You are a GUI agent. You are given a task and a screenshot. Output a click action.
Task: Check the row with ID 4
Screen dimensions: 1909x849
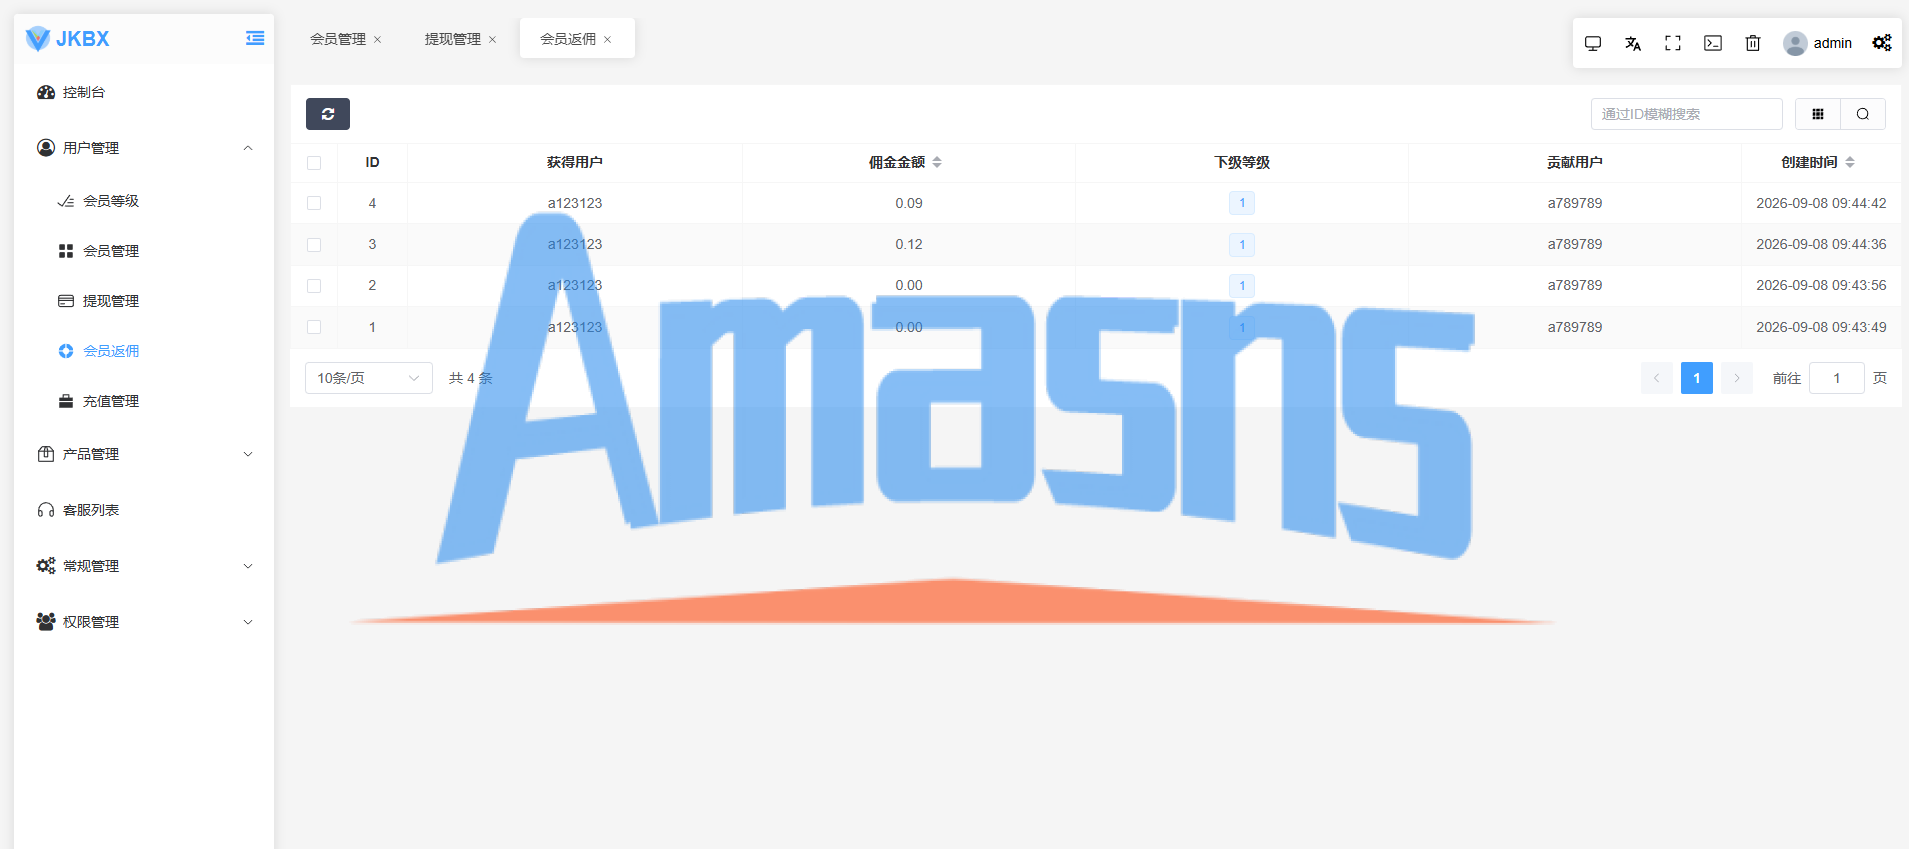[314, 203]
